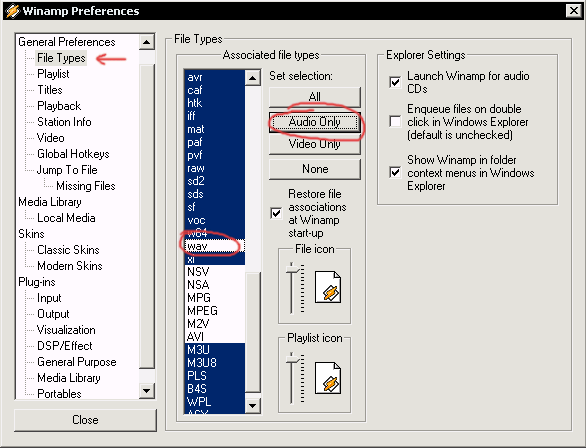This screenshot has width=586, height=448.
Task: Click the Close button at bottom left
Action: click(85, 420)
